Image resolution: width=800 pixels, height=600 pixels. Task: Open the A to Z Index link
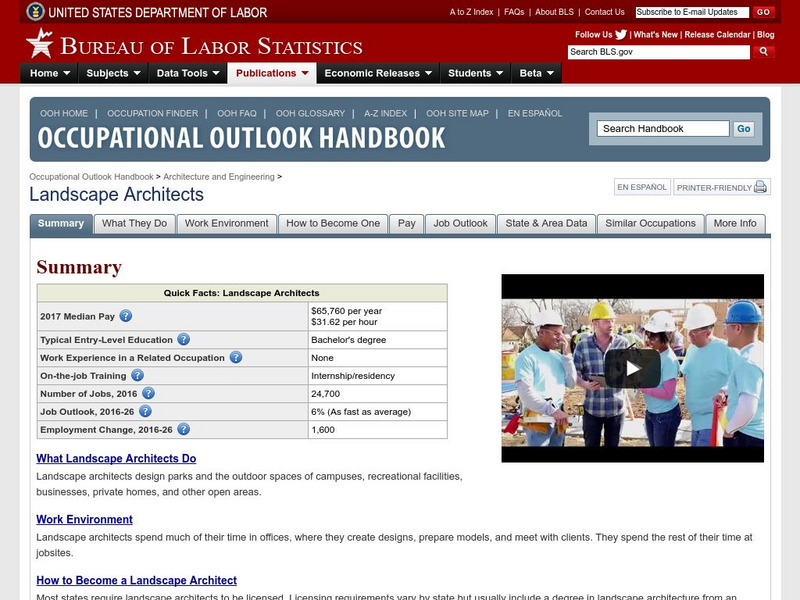471,12
